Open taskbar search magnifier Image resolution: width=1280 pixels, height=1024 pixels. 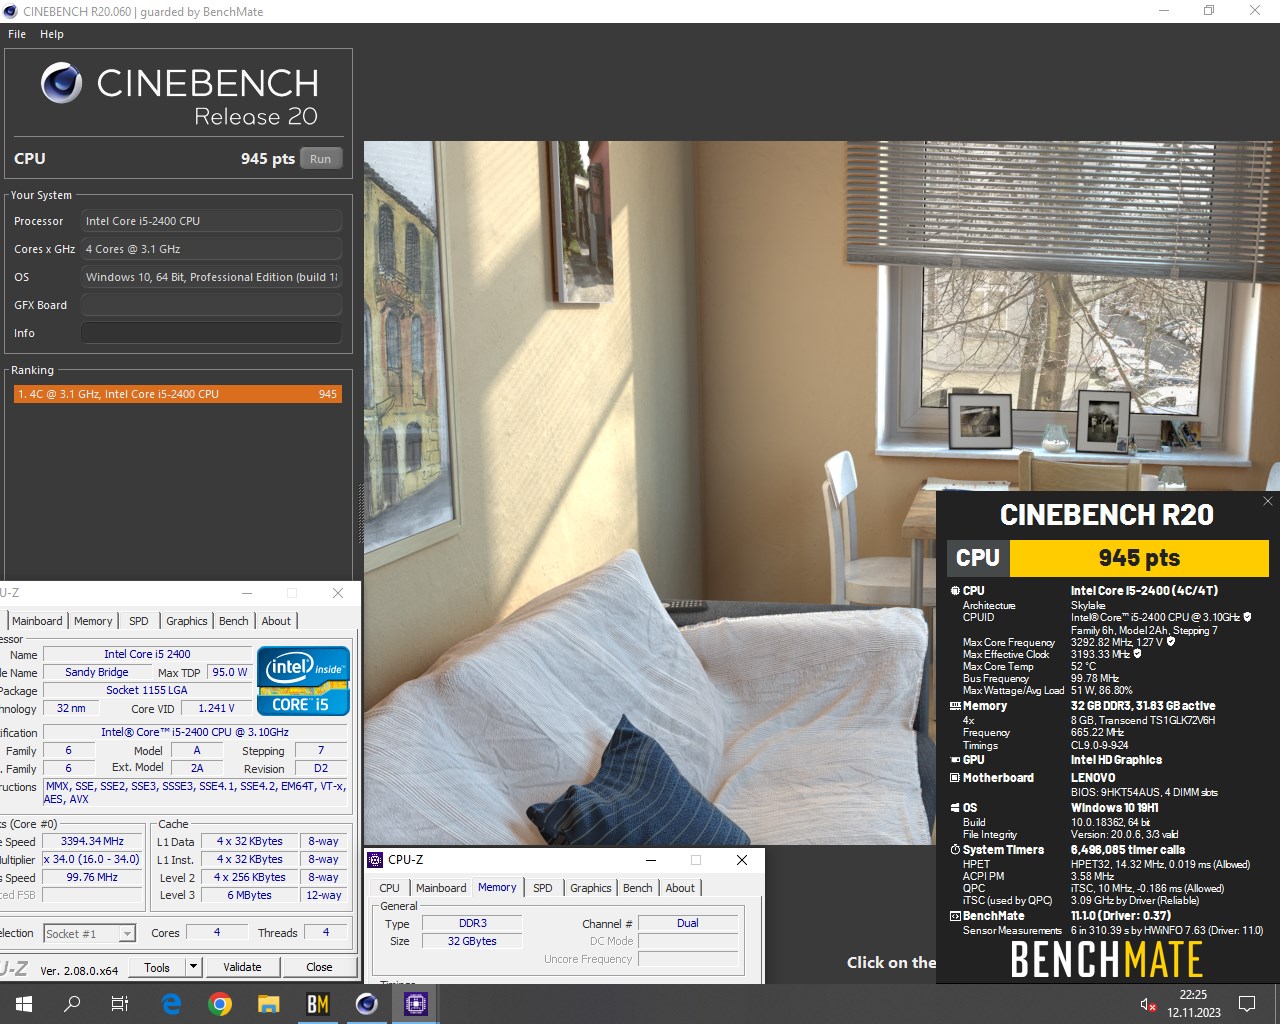72,1004
